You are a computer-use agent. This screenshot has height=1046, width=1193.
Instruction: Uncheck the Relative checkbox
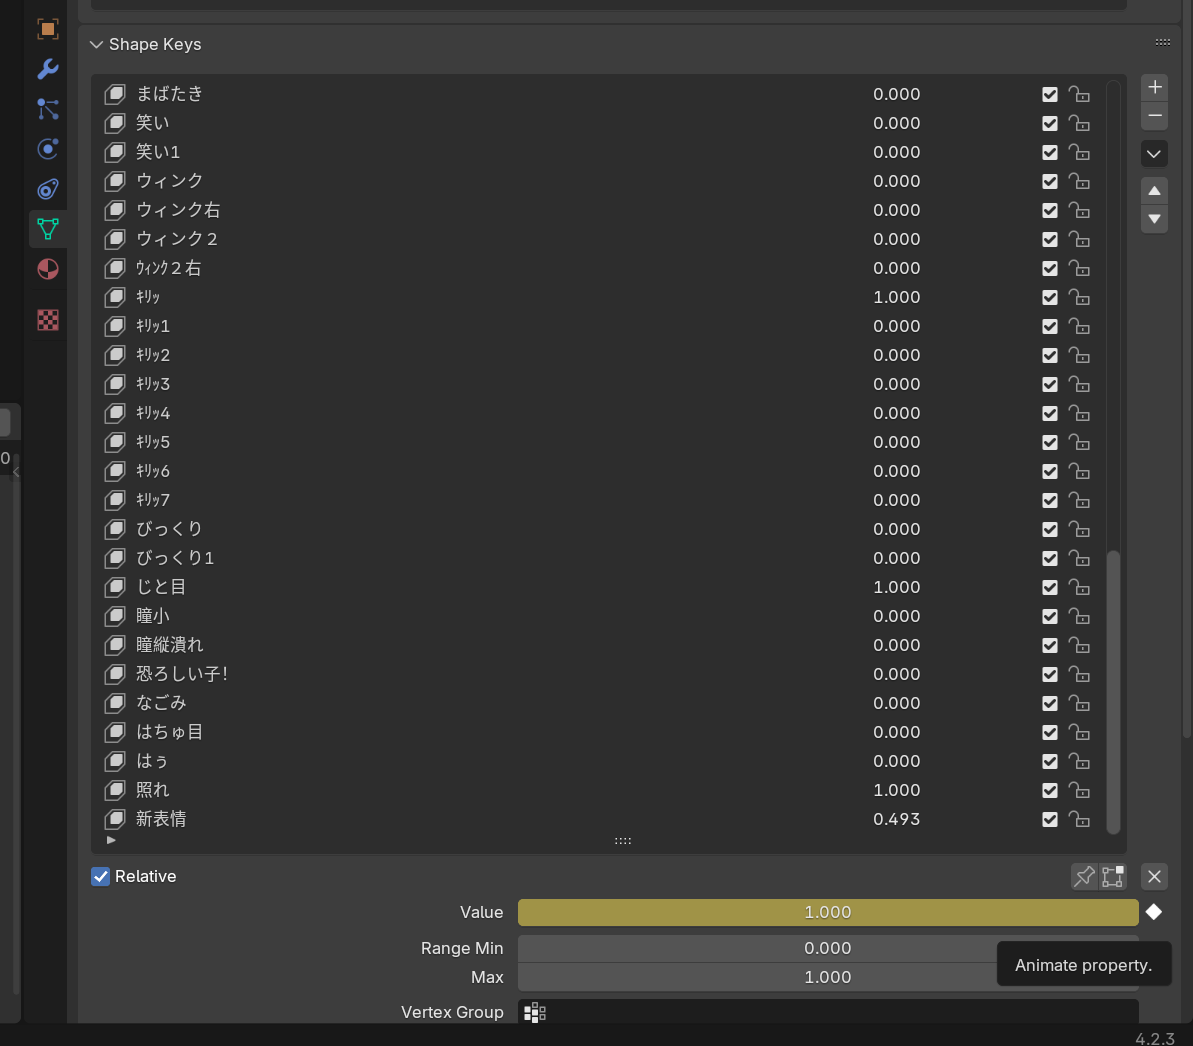(100, 876)
